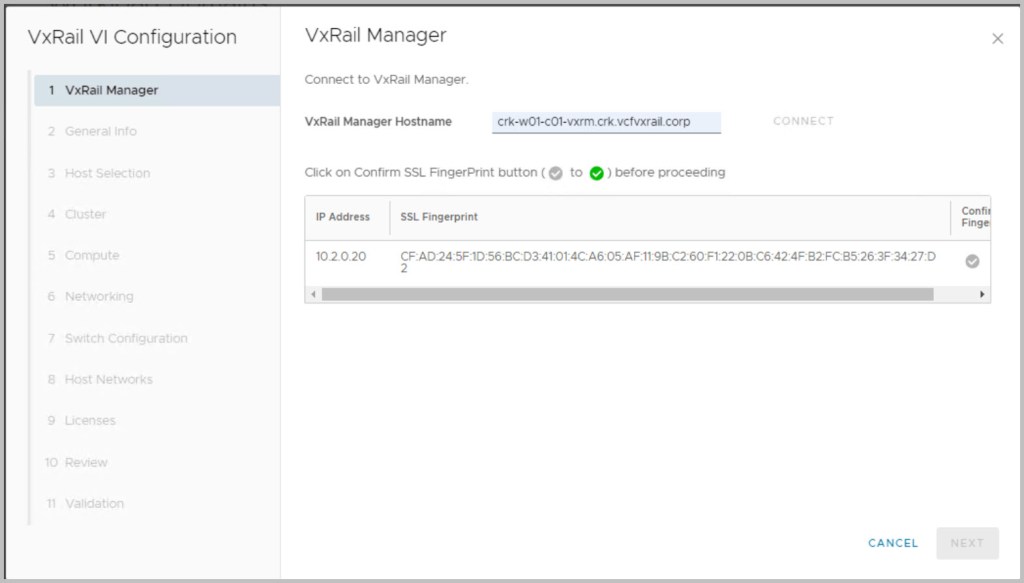Close the VxRail VI Configuration dialog
The width and height of the screenshot is (1024, 583).
click(997, 39)
